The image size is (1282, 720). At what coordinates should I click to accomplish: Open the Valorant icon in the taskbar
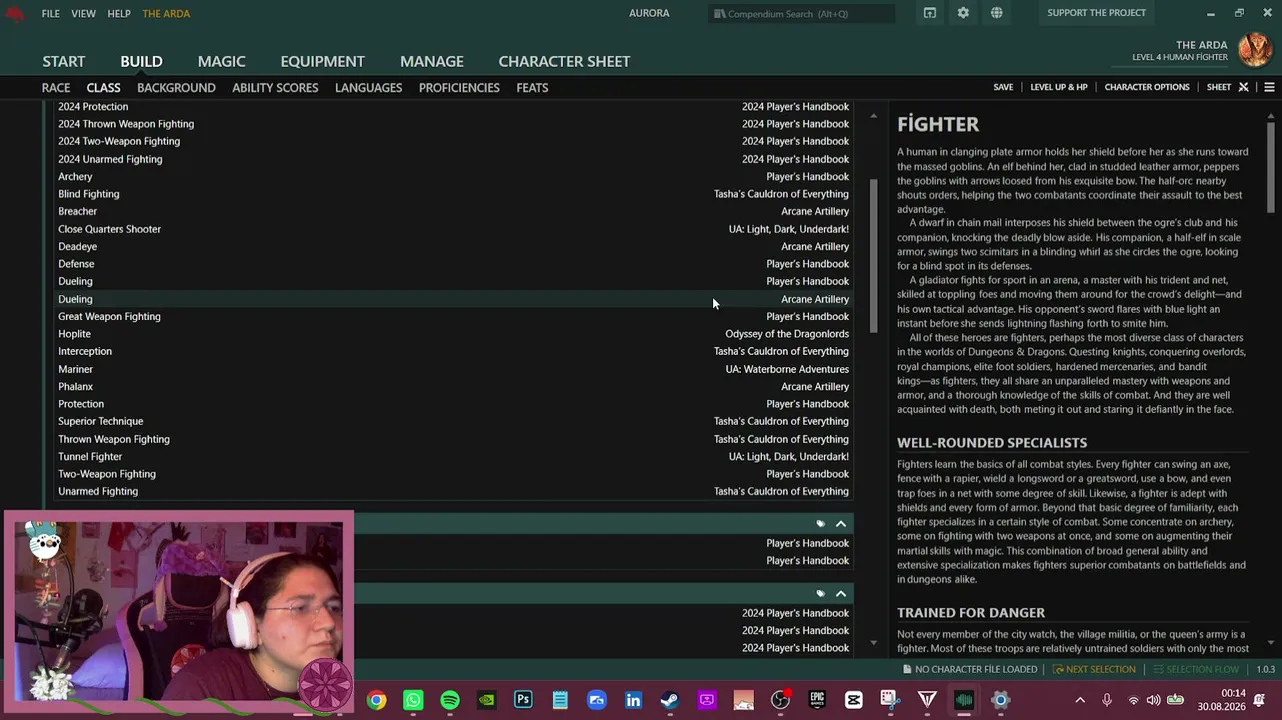coord(927,700)
